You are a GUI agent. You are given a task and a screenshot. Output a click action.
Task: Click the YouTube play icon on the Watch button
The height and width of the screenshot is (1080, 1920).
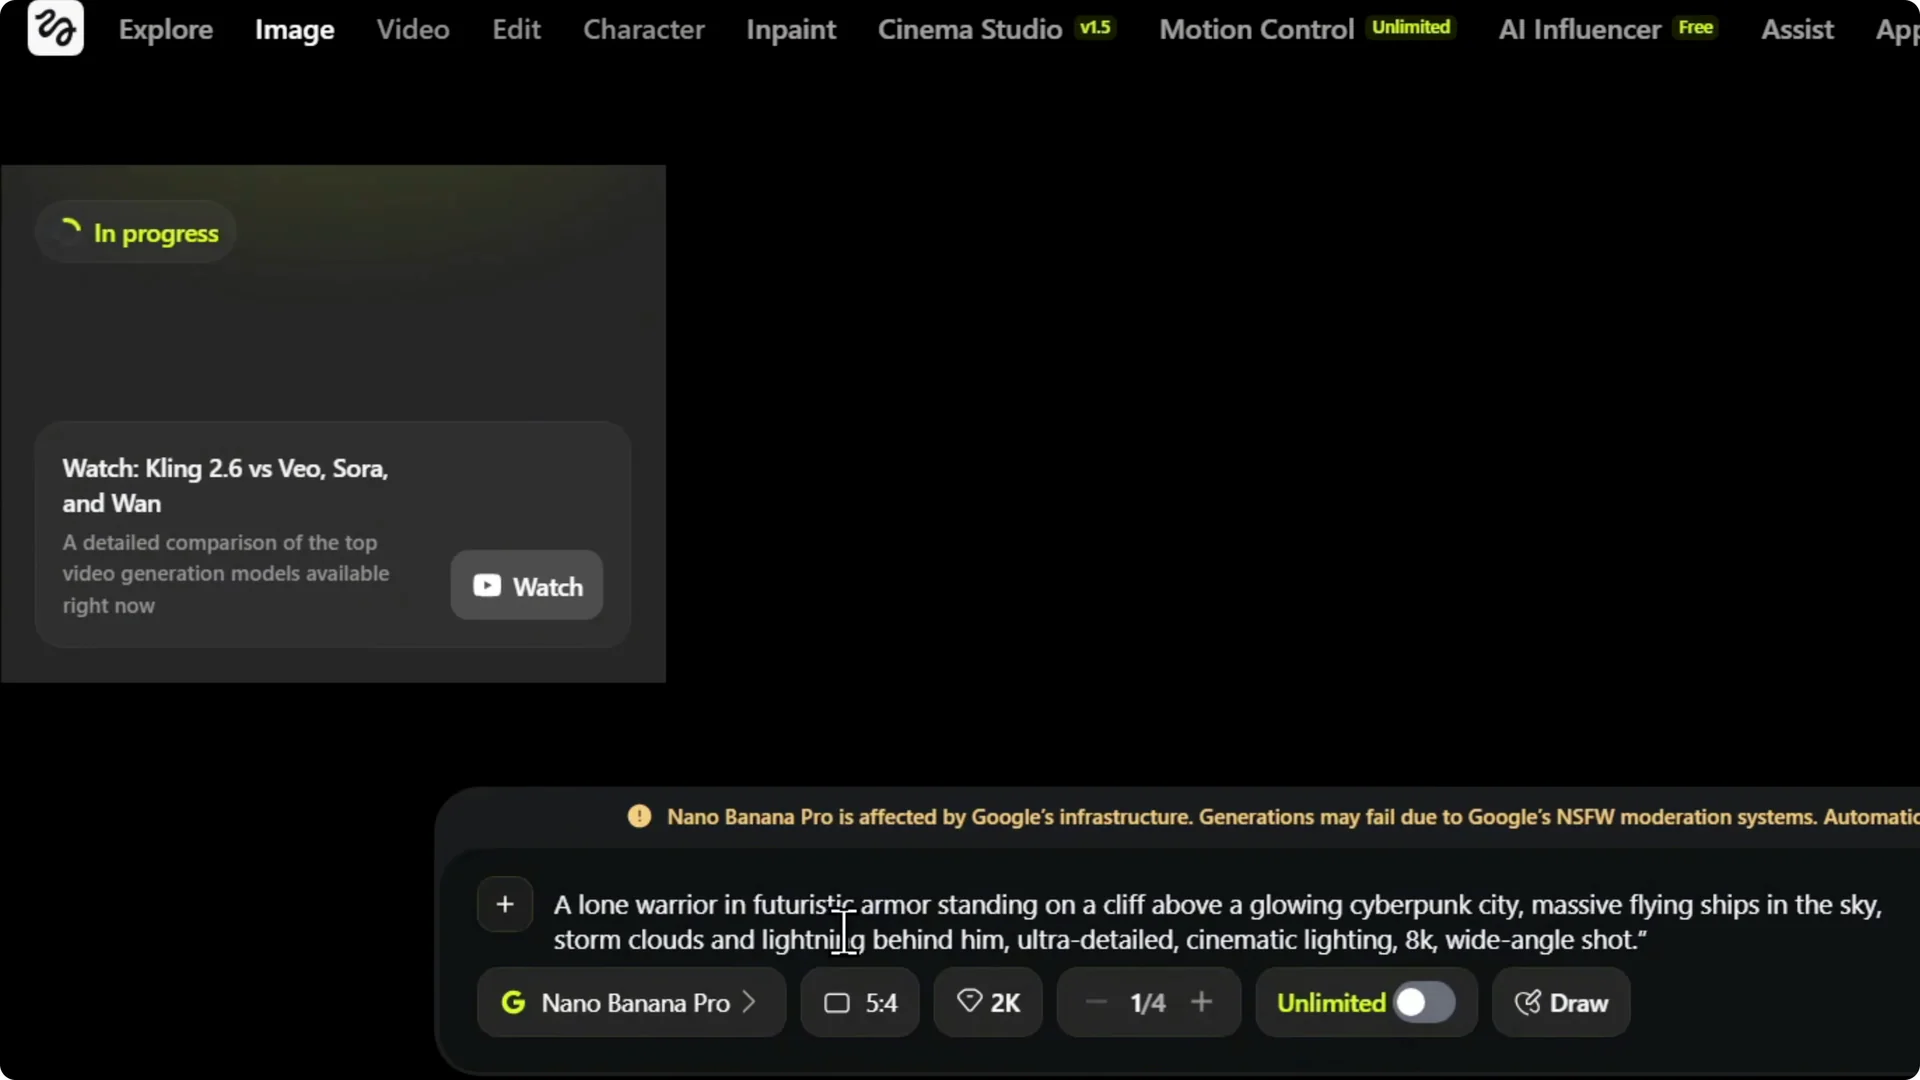point(489,586)
